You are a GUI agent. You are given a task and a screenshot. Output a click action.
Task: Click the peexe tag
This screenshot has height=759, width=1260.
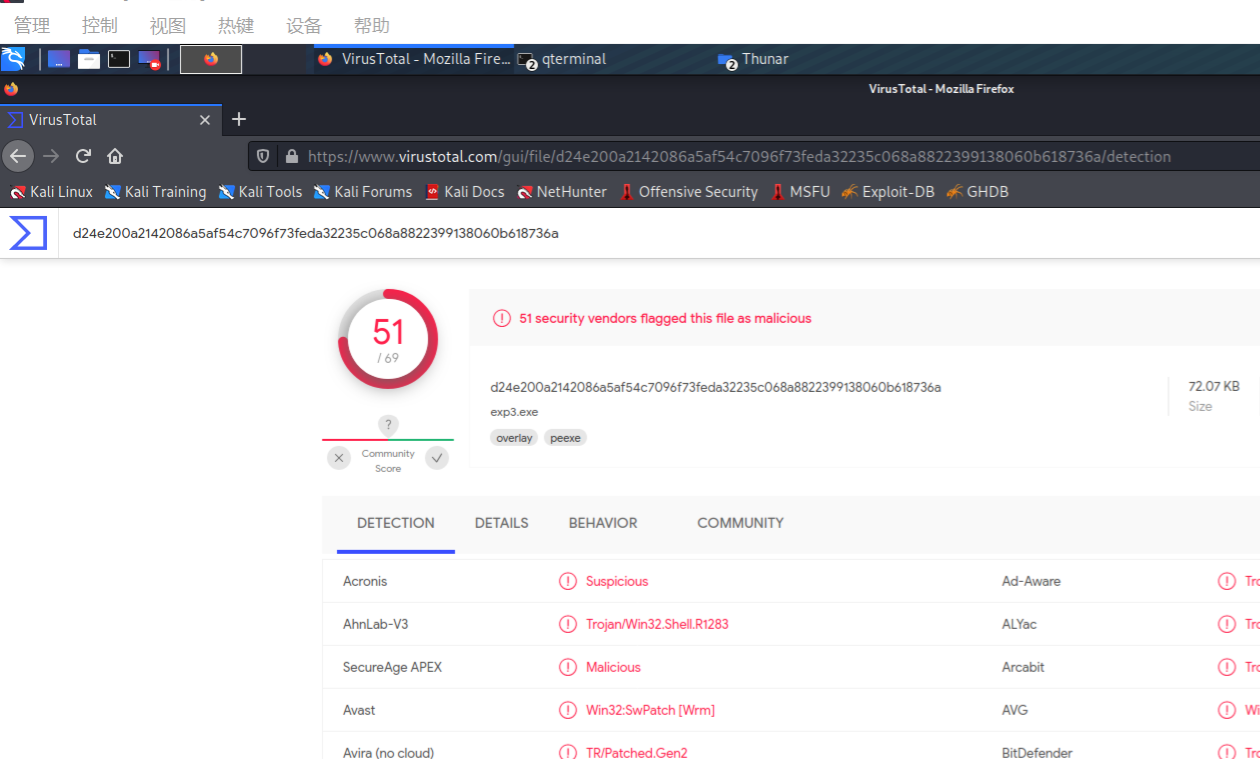565,438
